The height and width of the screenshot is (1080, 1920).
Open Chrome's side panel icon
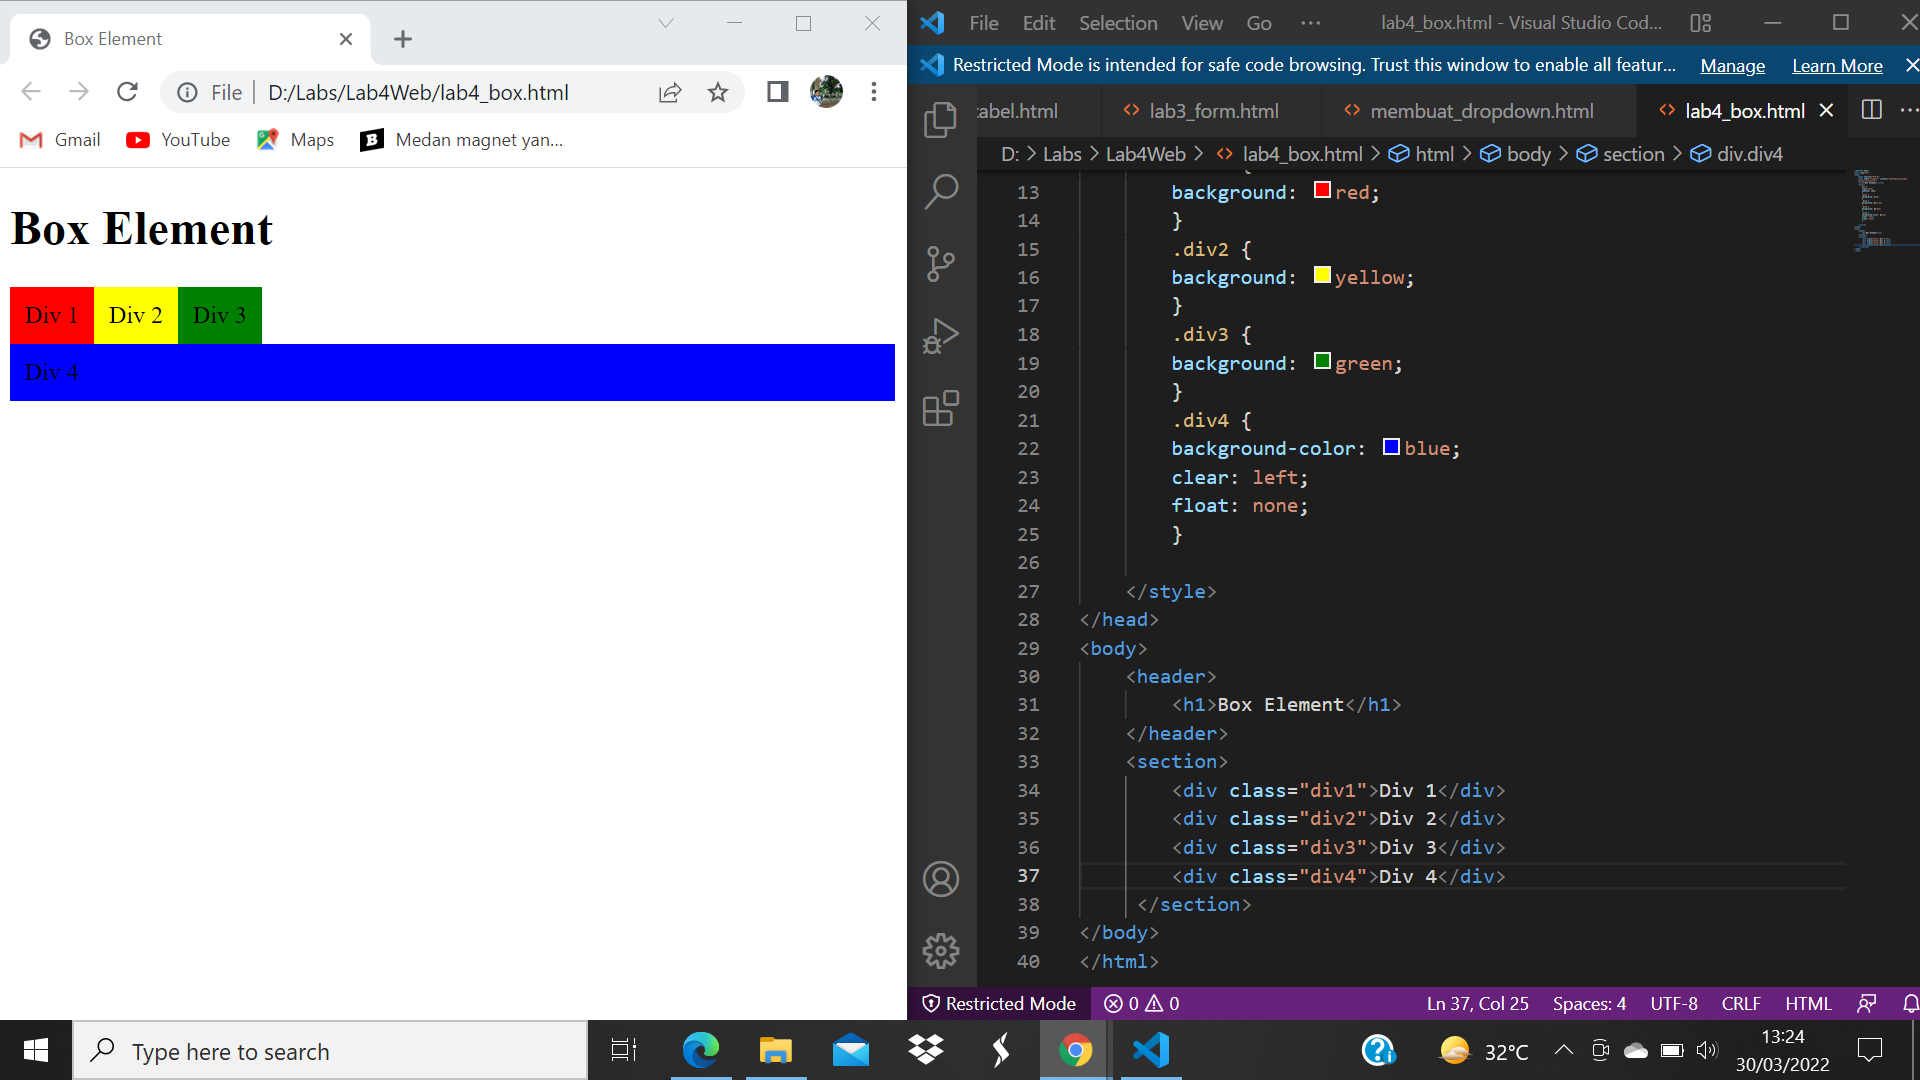tap(777, 91)
